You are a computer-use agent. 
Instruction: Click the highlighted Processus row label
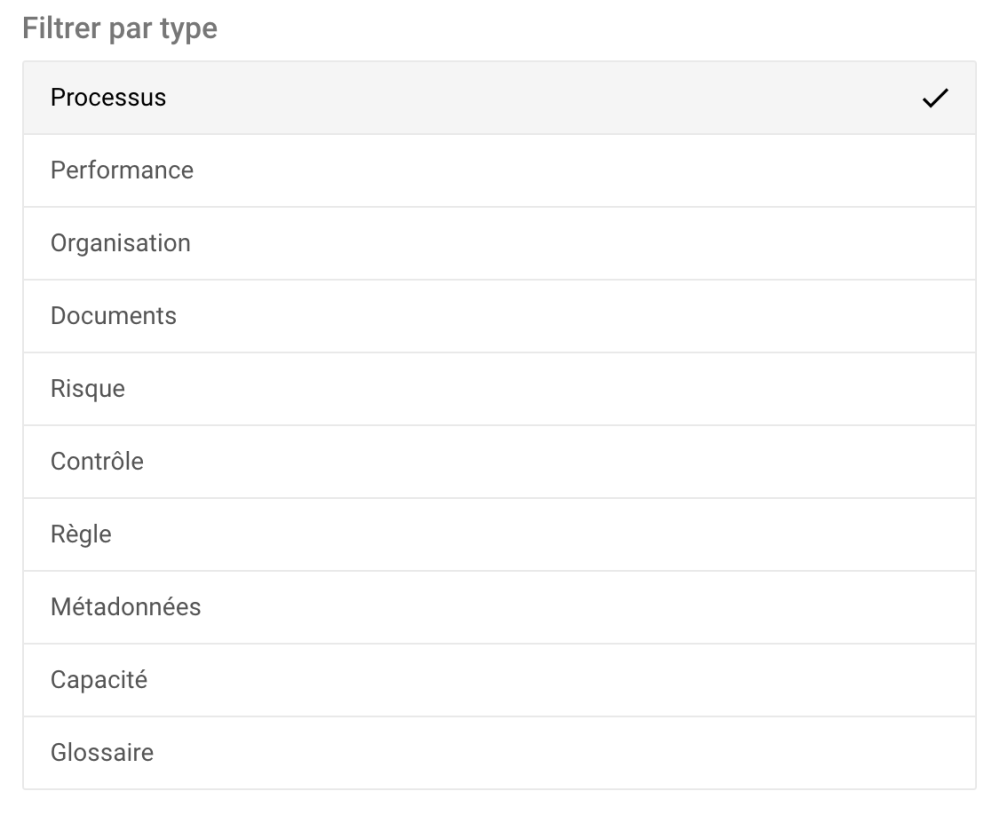[108, 98]
